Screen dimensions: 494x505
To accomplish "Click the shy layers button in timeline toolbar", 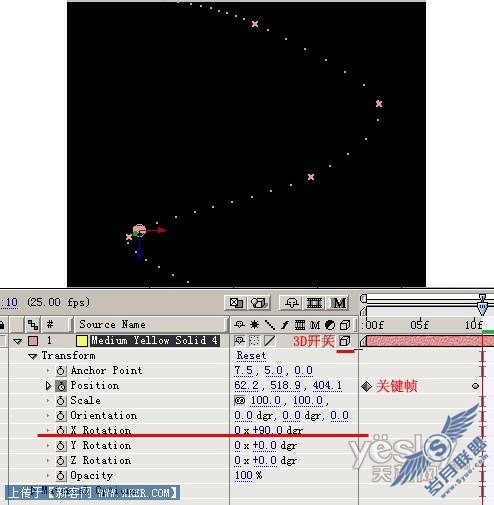I will point(292,303).
